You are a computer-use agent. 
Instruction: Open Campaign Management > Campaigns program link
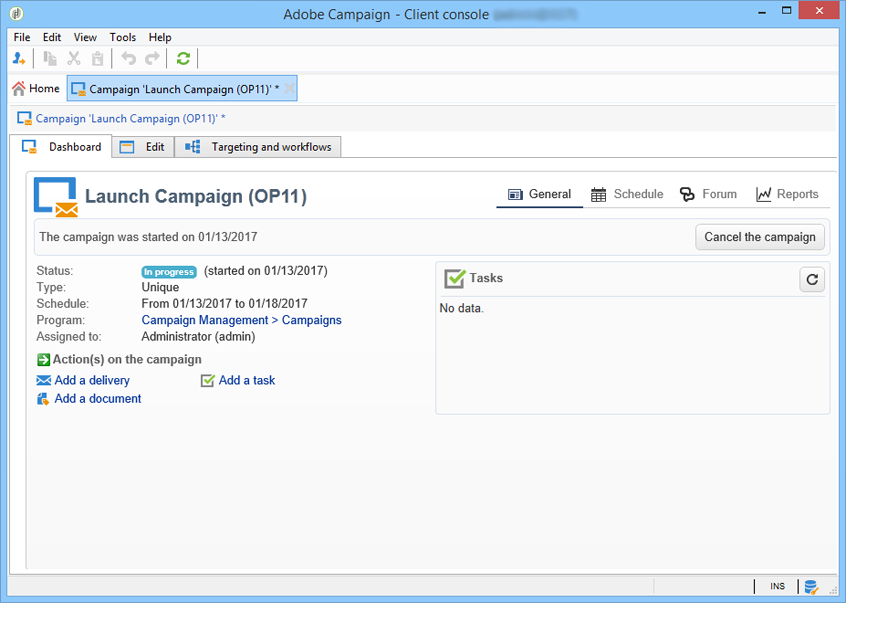[242, 320]
